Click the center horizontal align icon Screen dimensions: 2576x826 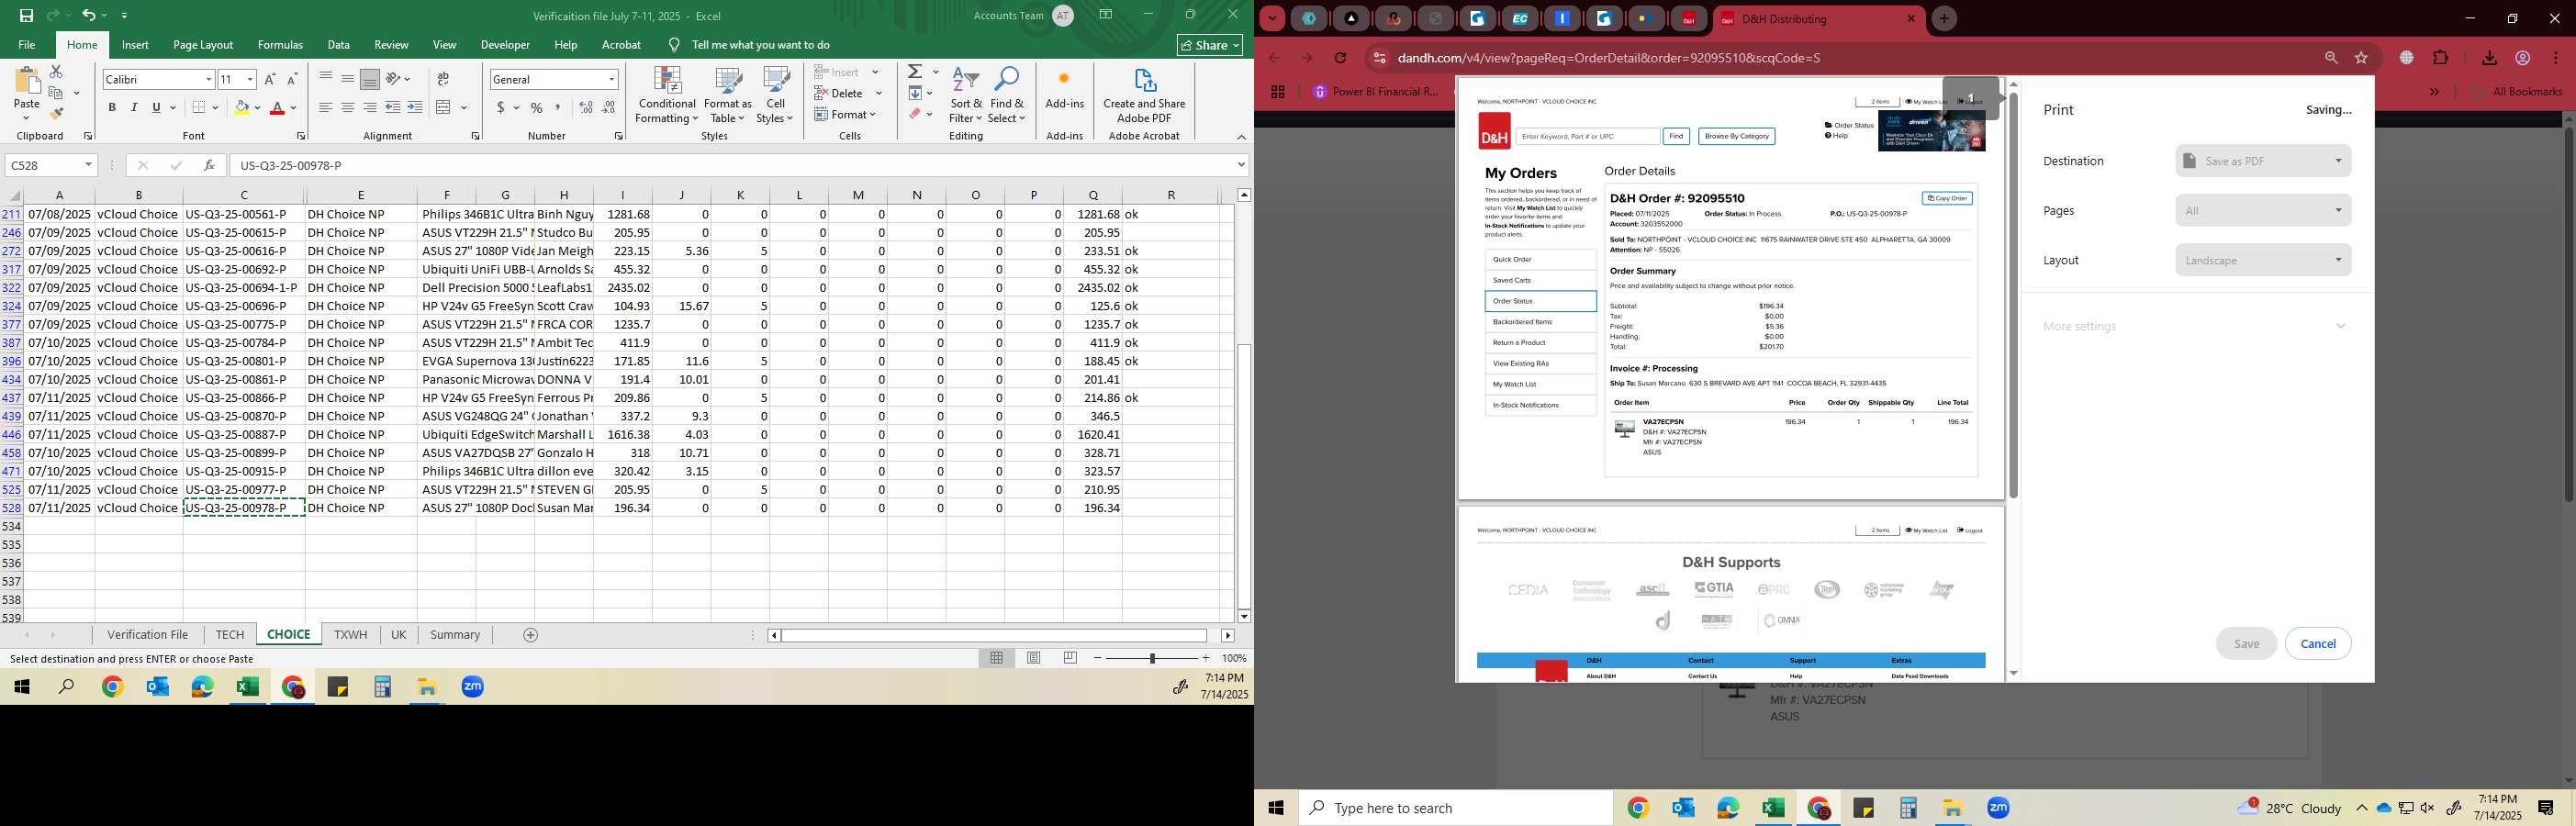(x=348, y=108)
